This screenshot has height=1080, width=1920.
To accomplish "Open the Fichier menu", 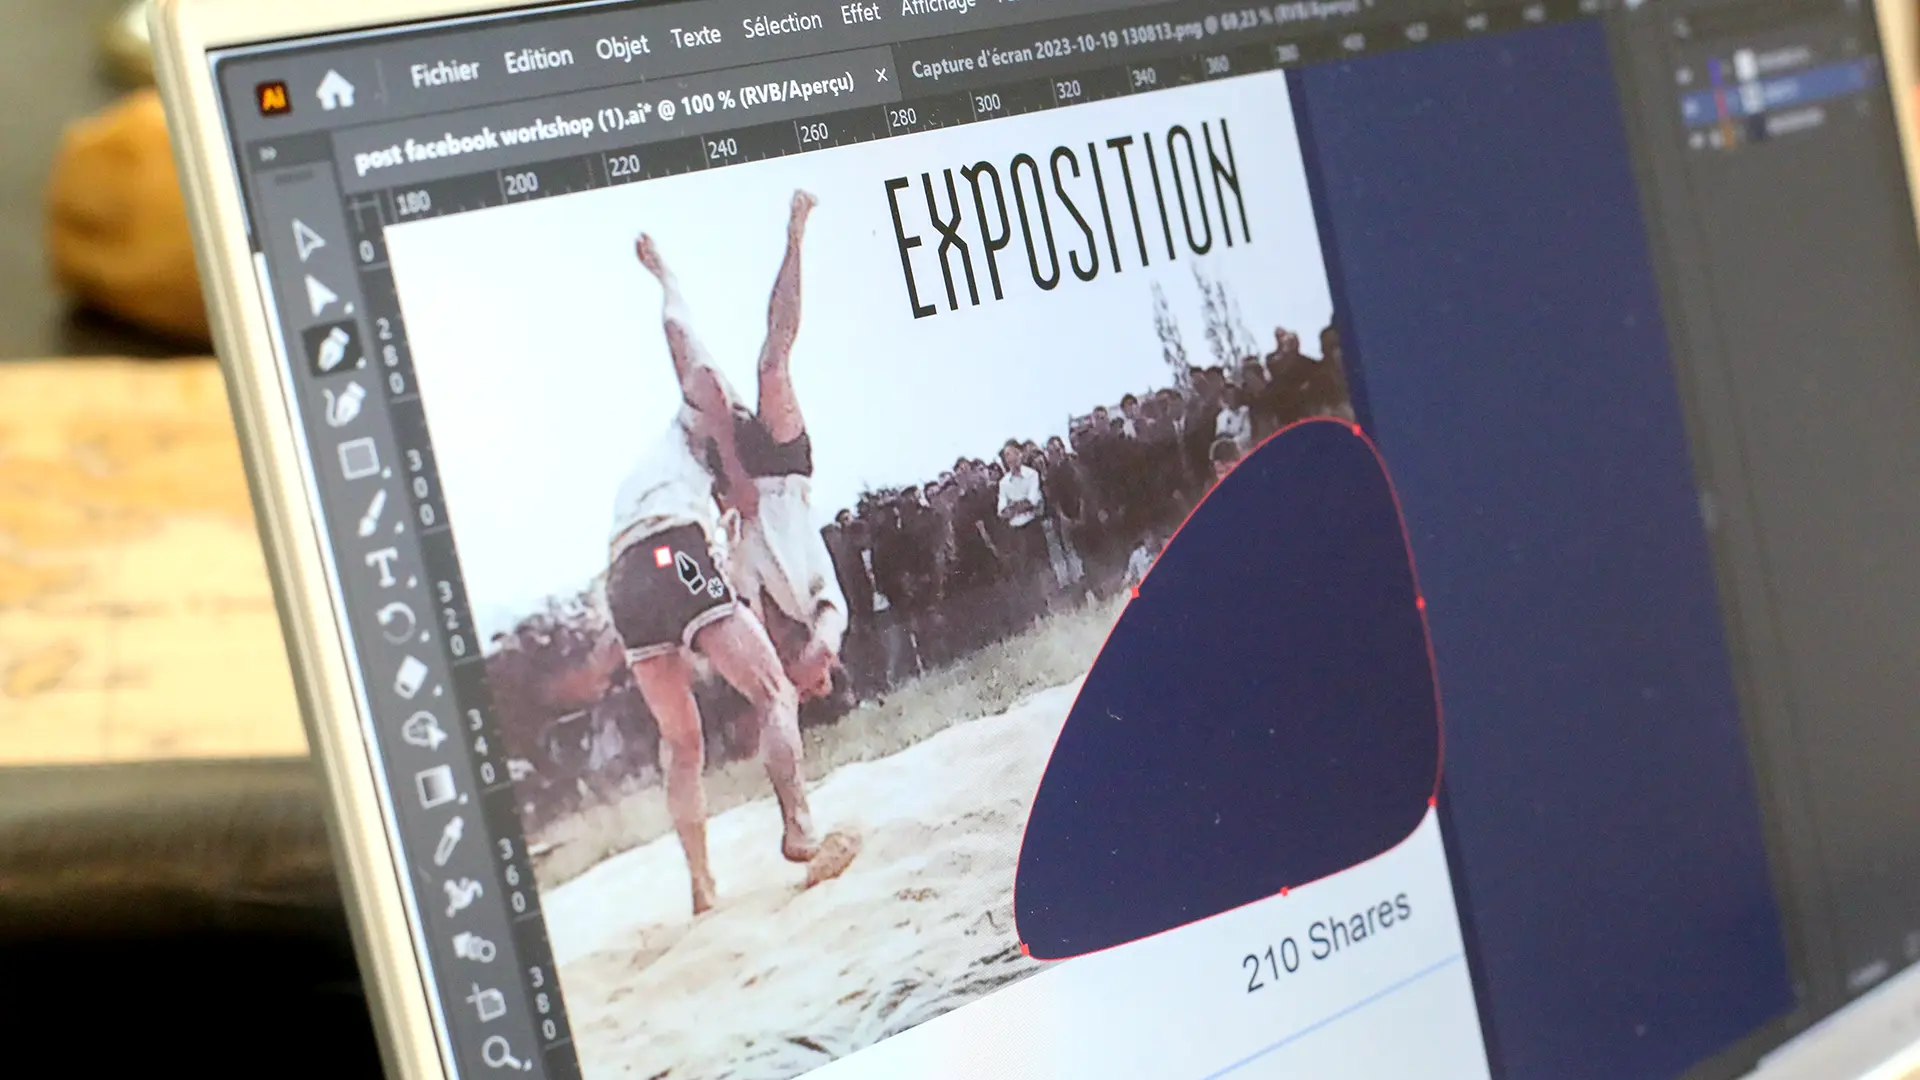I will 445,73.
